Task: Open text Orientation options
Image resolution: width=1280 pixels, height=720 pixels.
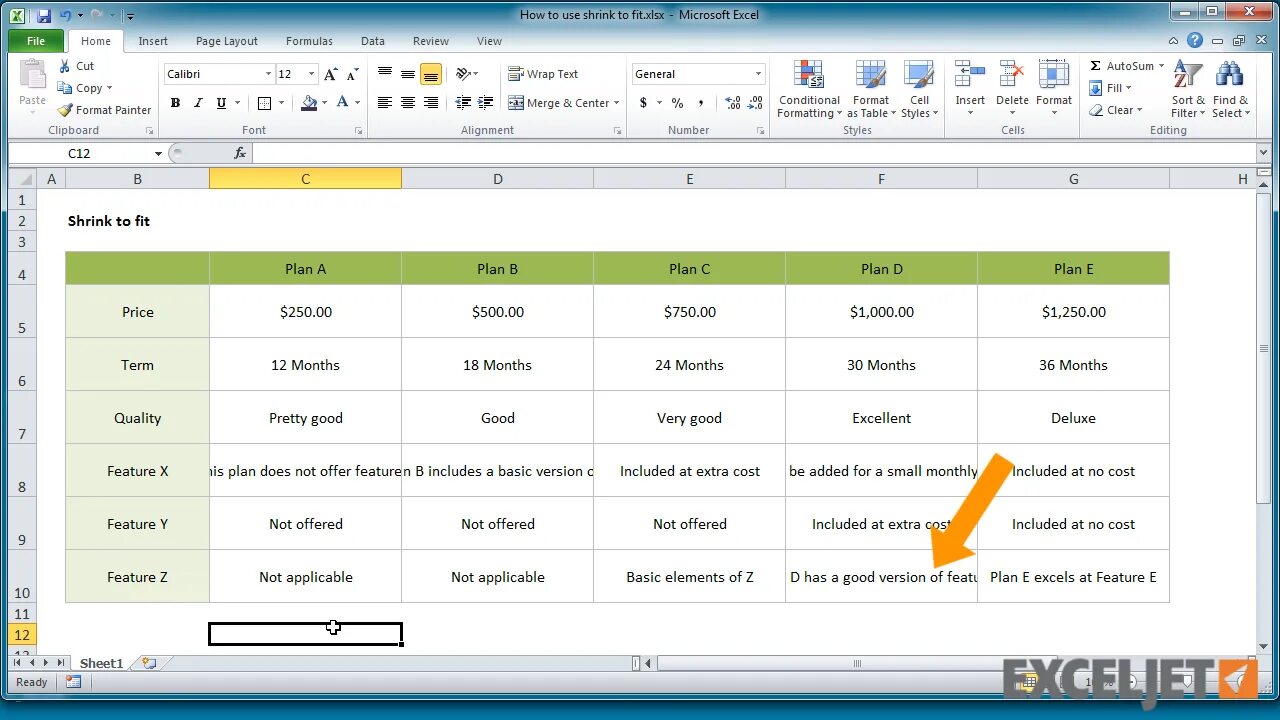Action: pyautogui.click(x=465, y=74)
